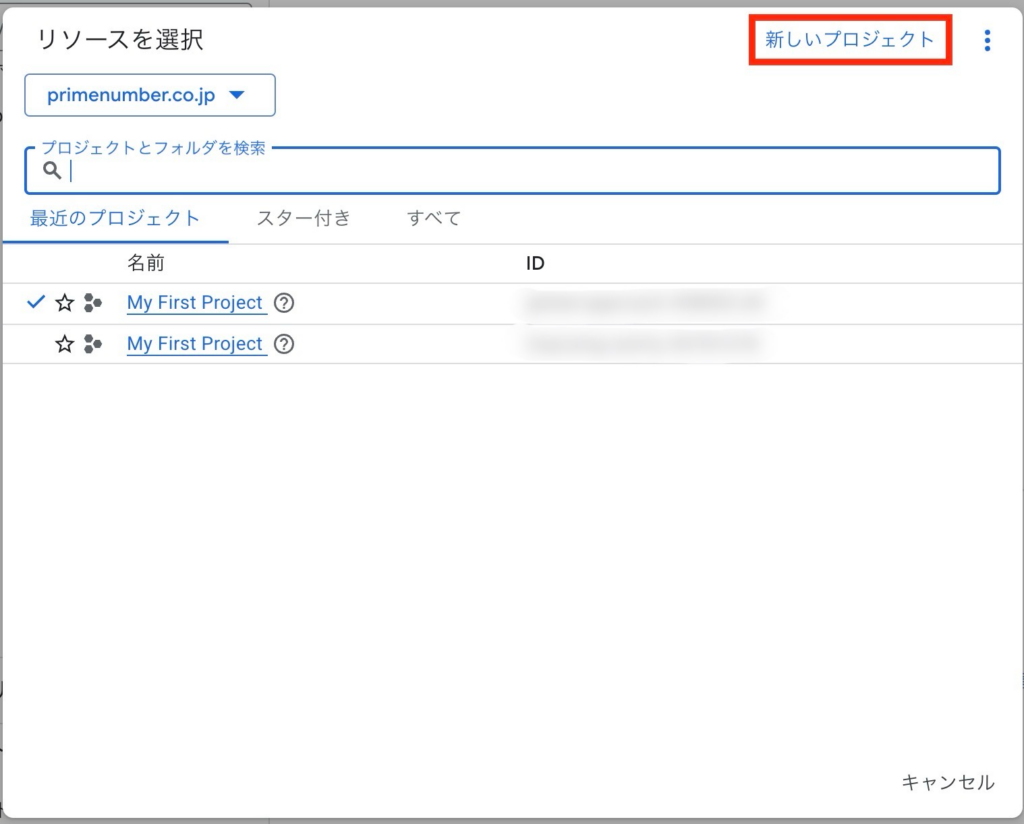1024x824 pixels.
Task: Star the currently selected My First Project
Action: (x=65, y=303)
